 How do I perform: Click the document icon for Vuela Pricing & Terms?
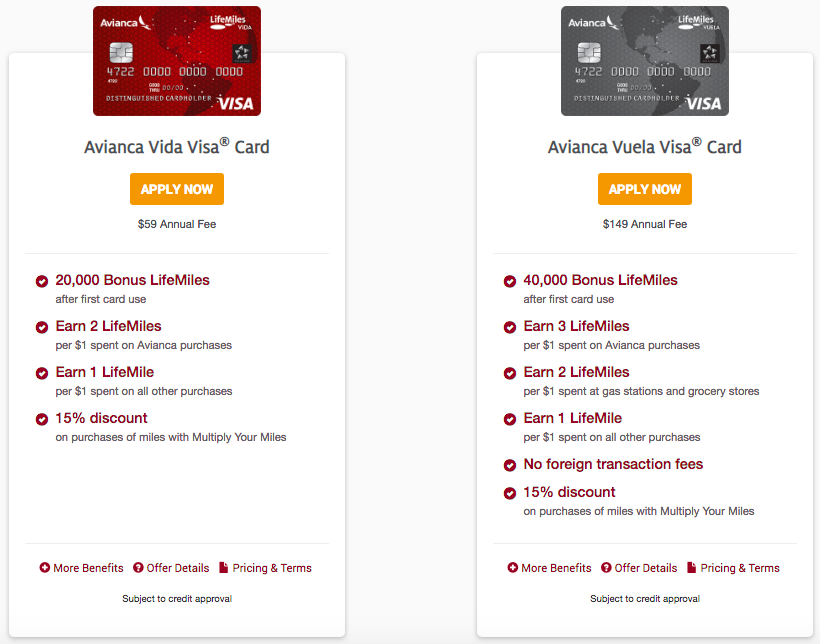[692, 568]
